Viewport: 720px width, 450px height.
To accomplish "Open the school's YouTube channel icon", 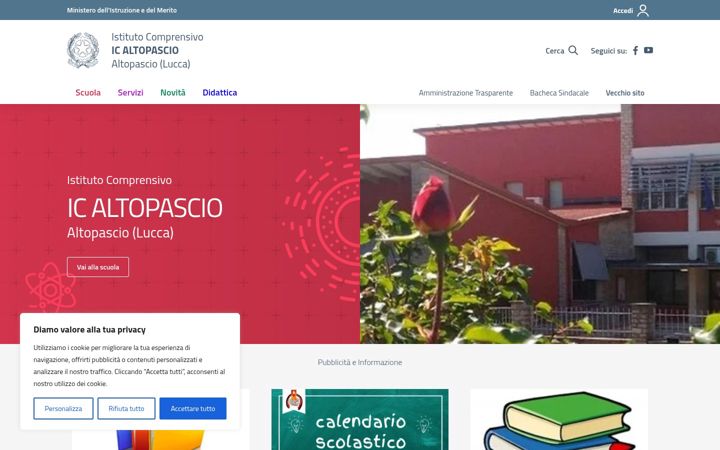I will [648, 50].
